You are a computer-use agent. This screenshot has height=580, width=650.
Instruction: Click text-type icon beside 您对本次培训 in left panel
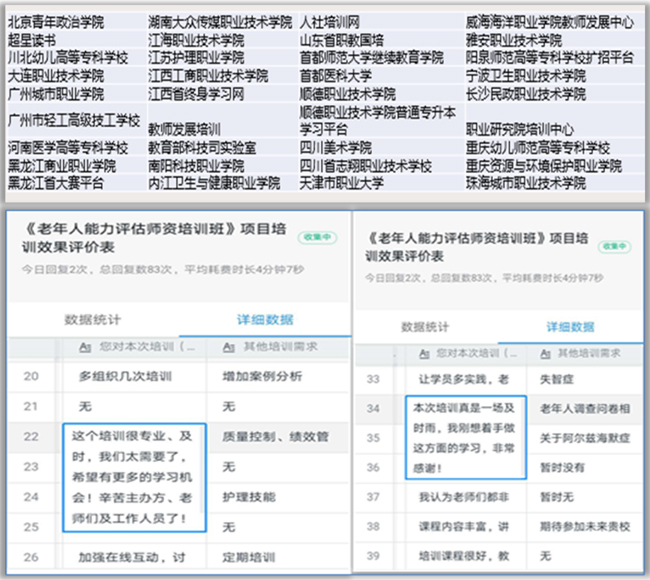pyautogui.click(x=85, y=347)
